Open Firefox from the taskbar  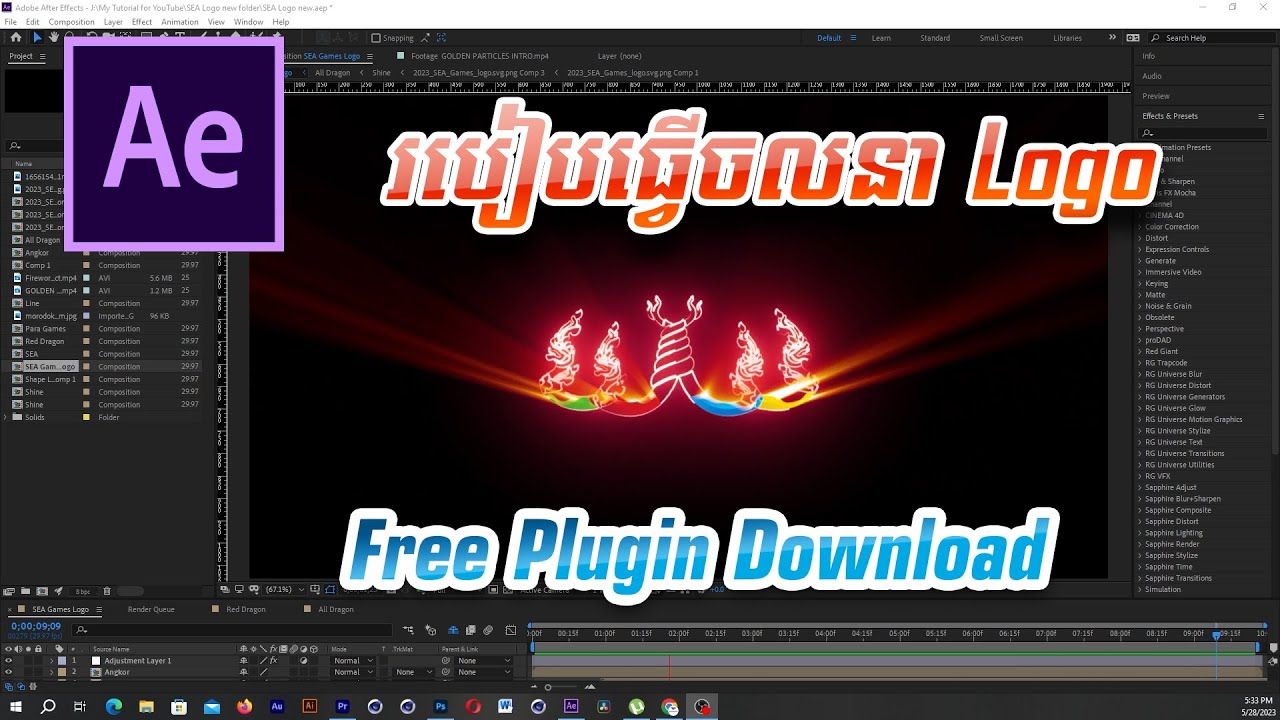pyautogui.click(x=244, y=706)
